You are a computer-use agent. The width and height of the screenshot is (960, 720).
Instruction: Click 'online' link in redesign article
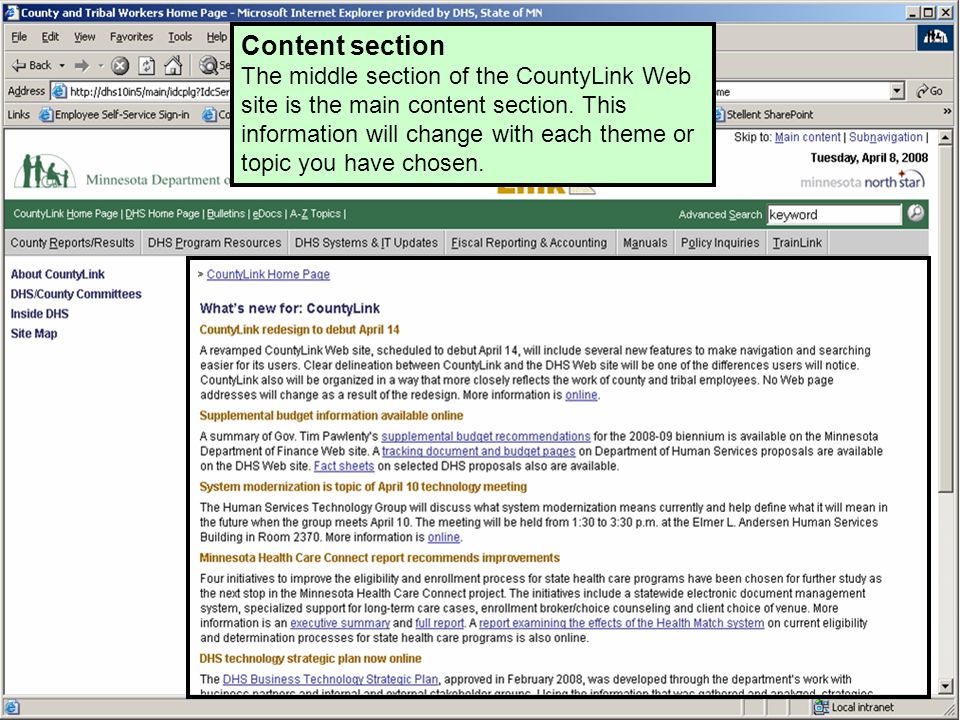pos(581,395)
